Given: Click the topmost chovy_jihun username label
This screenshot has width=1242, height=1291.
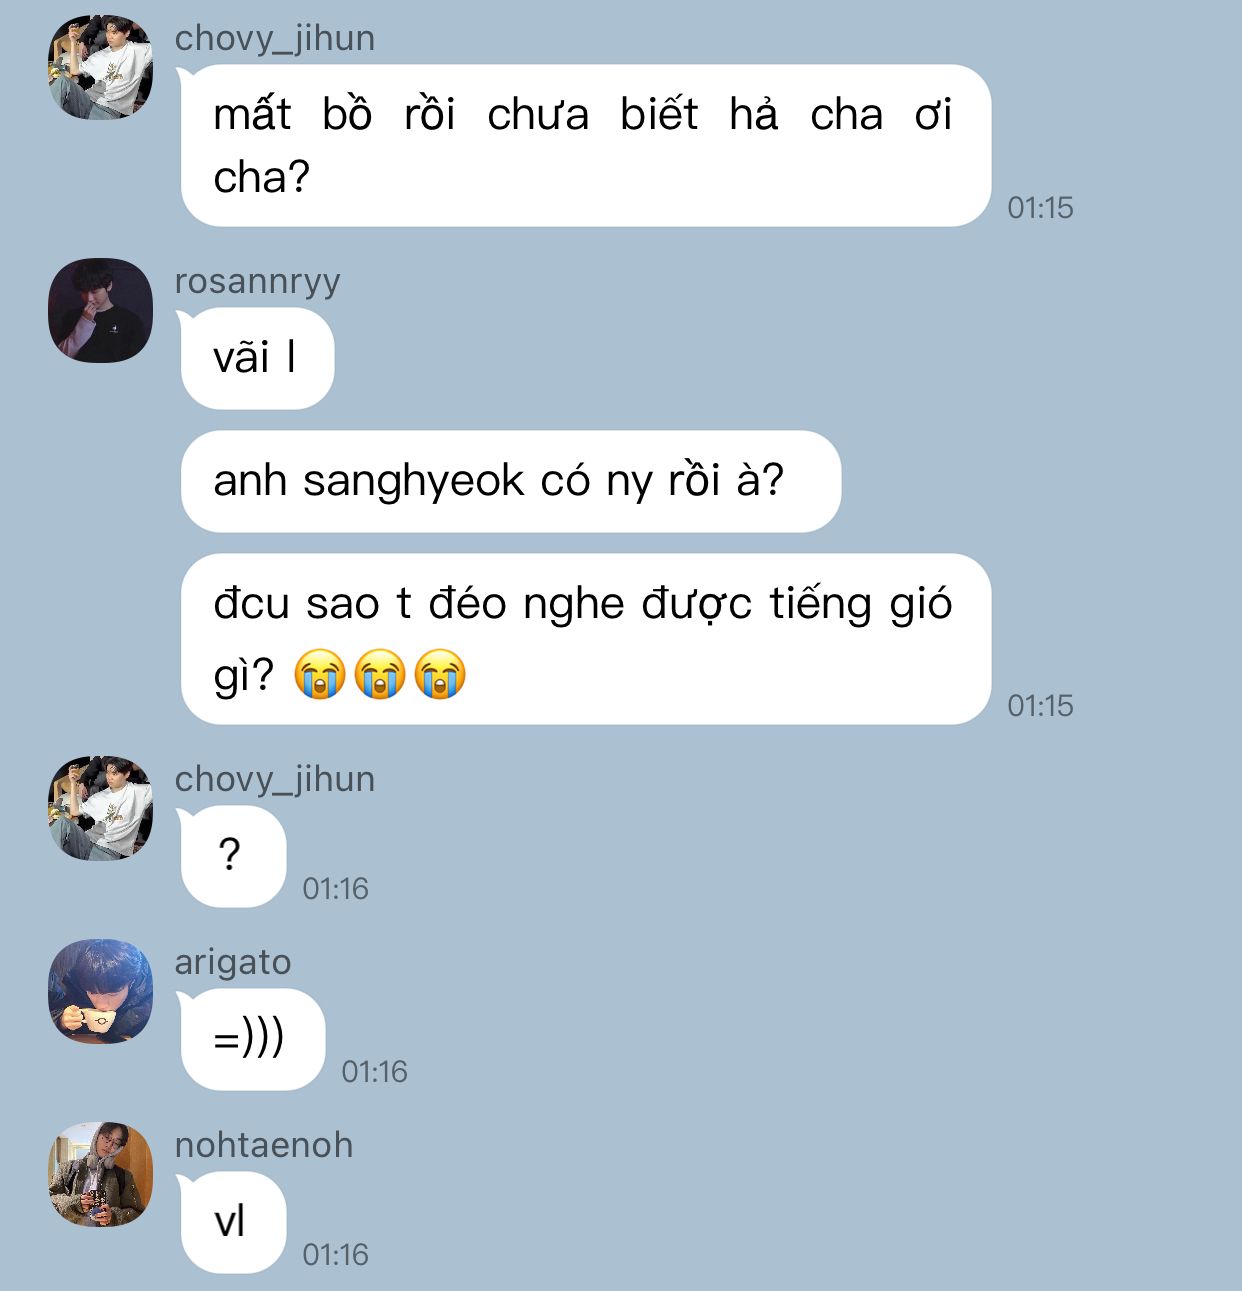Looking at the screenshot, I should [x=275, y=38].
